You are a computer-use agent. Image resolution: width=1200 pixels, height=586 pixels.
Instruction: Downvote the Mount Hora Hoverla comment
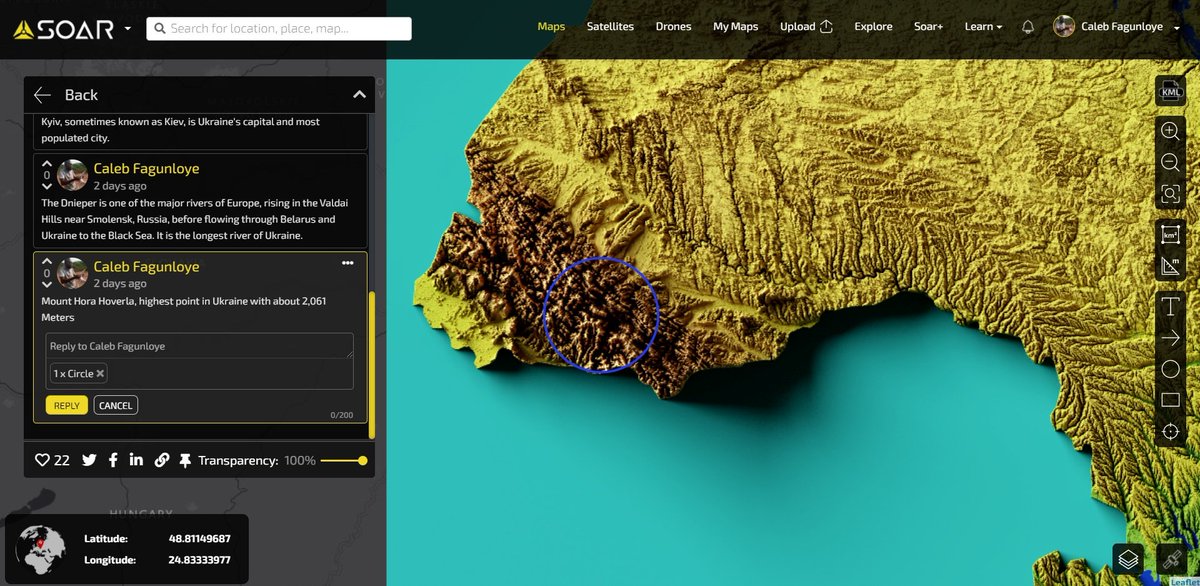pyautogui.click(x=46, y=285)
